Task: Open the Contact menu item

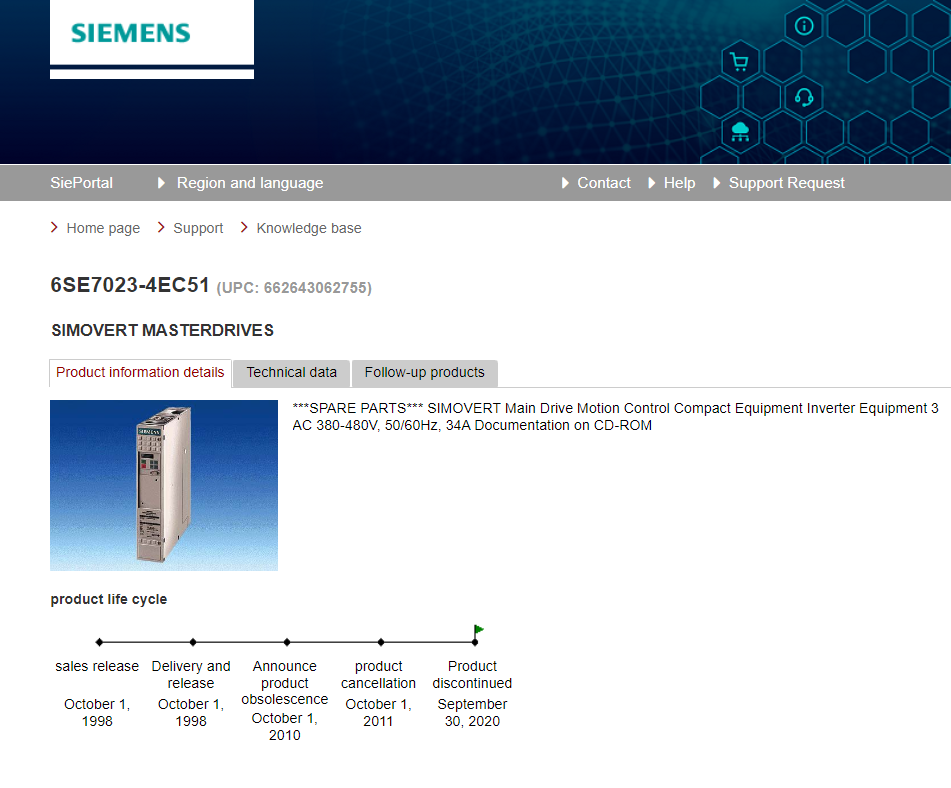Action: 603,183
